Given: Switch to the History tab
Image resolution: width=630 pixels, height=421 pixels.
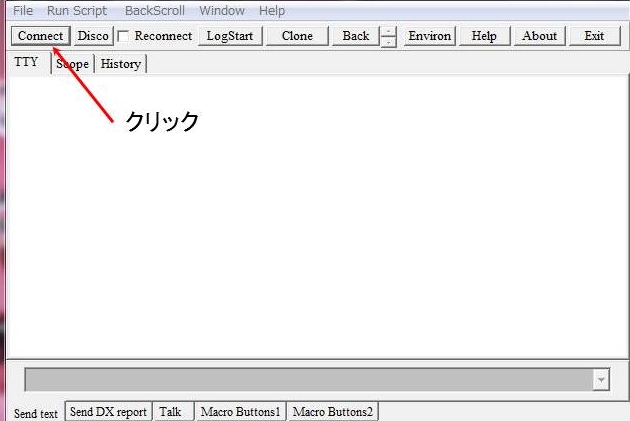Looking at the screenshot, I should click(121, 64).
